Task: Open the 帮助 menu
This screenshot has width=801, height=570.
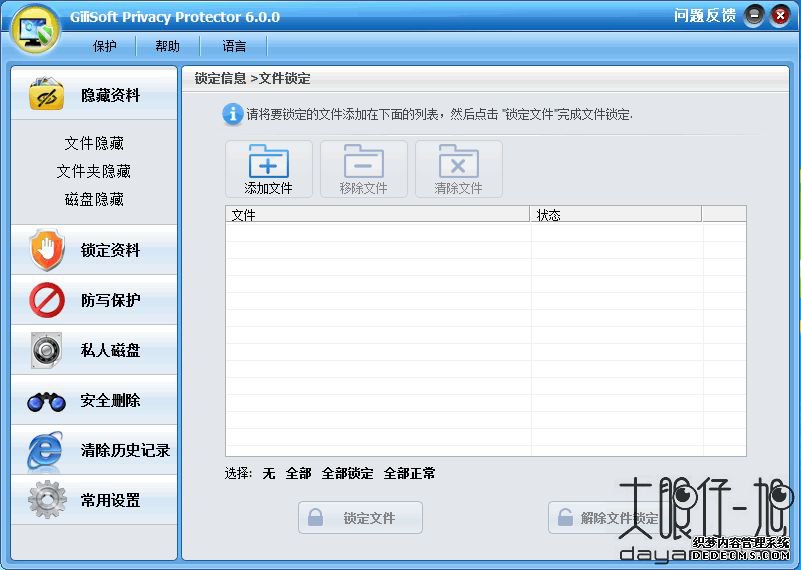Action: (x=168, y=46)
